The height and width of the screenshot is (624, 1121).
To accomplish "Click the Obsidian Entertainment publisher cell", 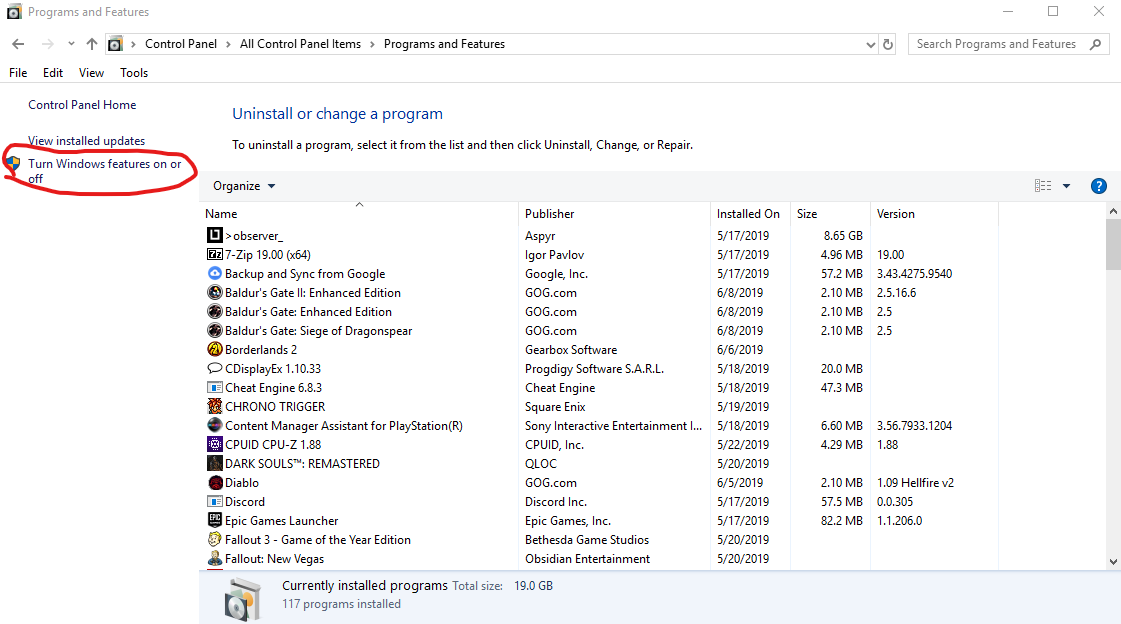I will (587, 558).
